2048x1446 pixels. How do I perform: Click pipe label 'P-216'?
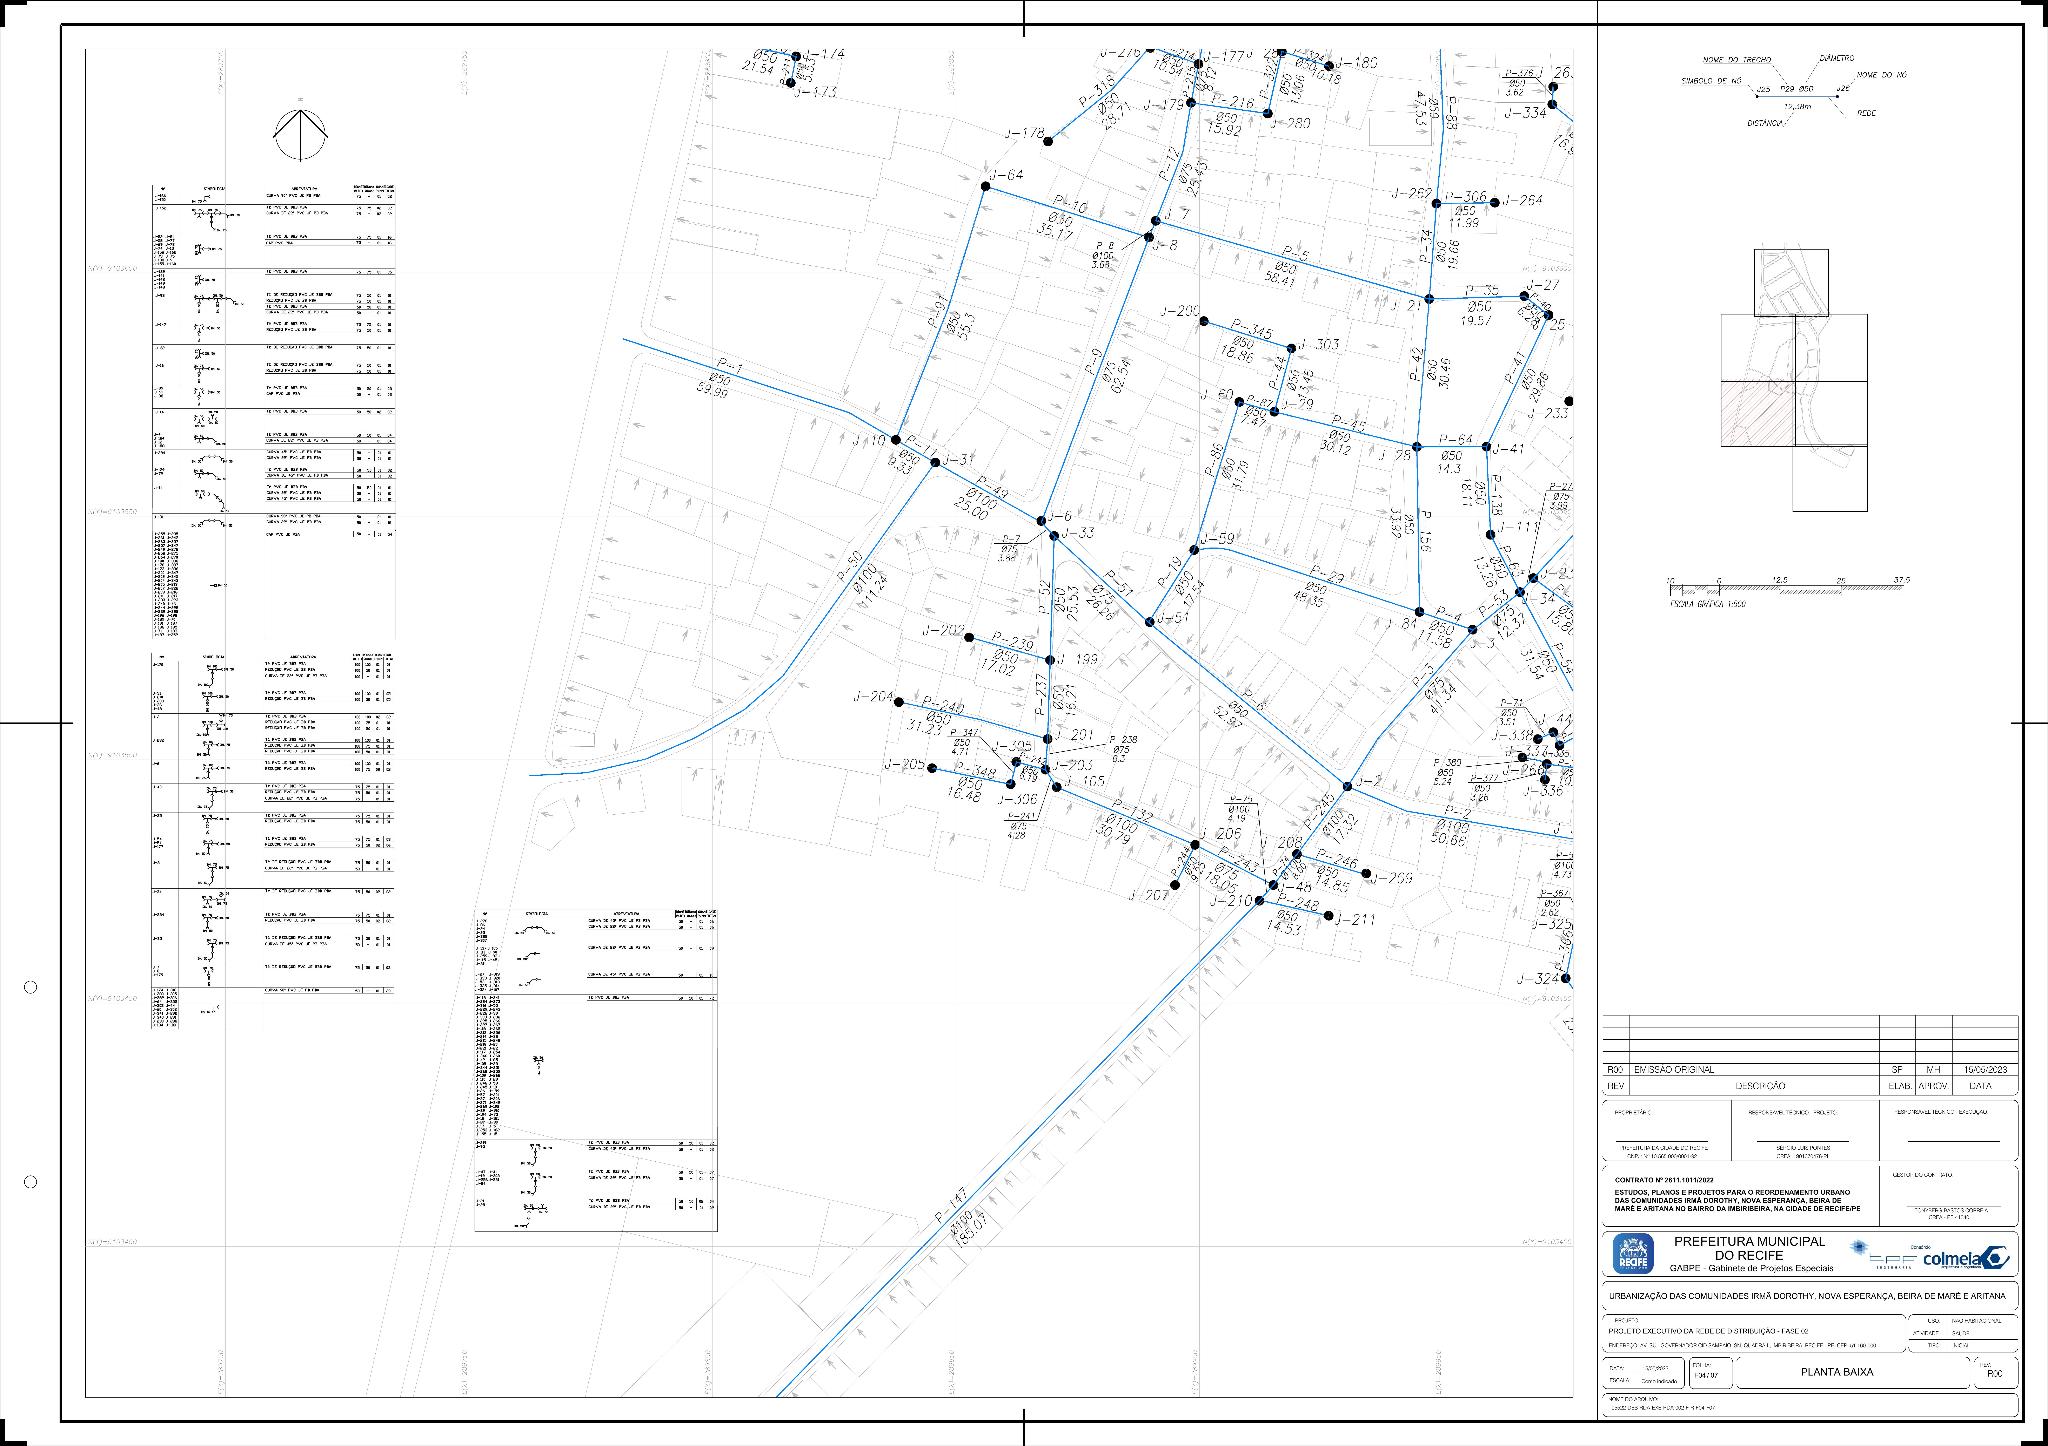(1233, 102)
